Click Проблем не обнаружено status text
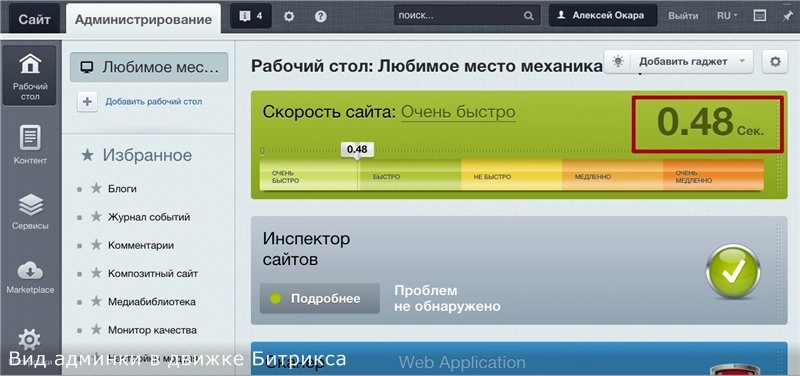The width and height of the screenshot is (800, 376). pyautogui.click(x=447, y=298)
